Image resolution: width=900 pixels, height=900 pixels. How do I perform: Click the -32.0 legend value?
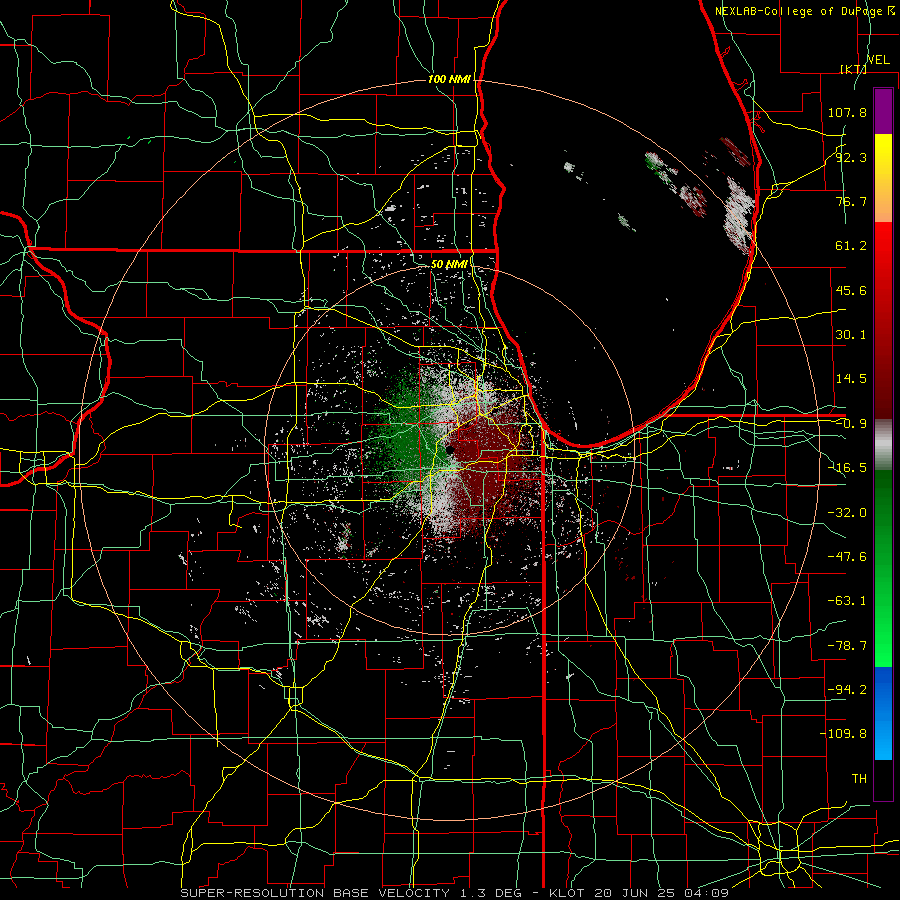coord(847,513)
